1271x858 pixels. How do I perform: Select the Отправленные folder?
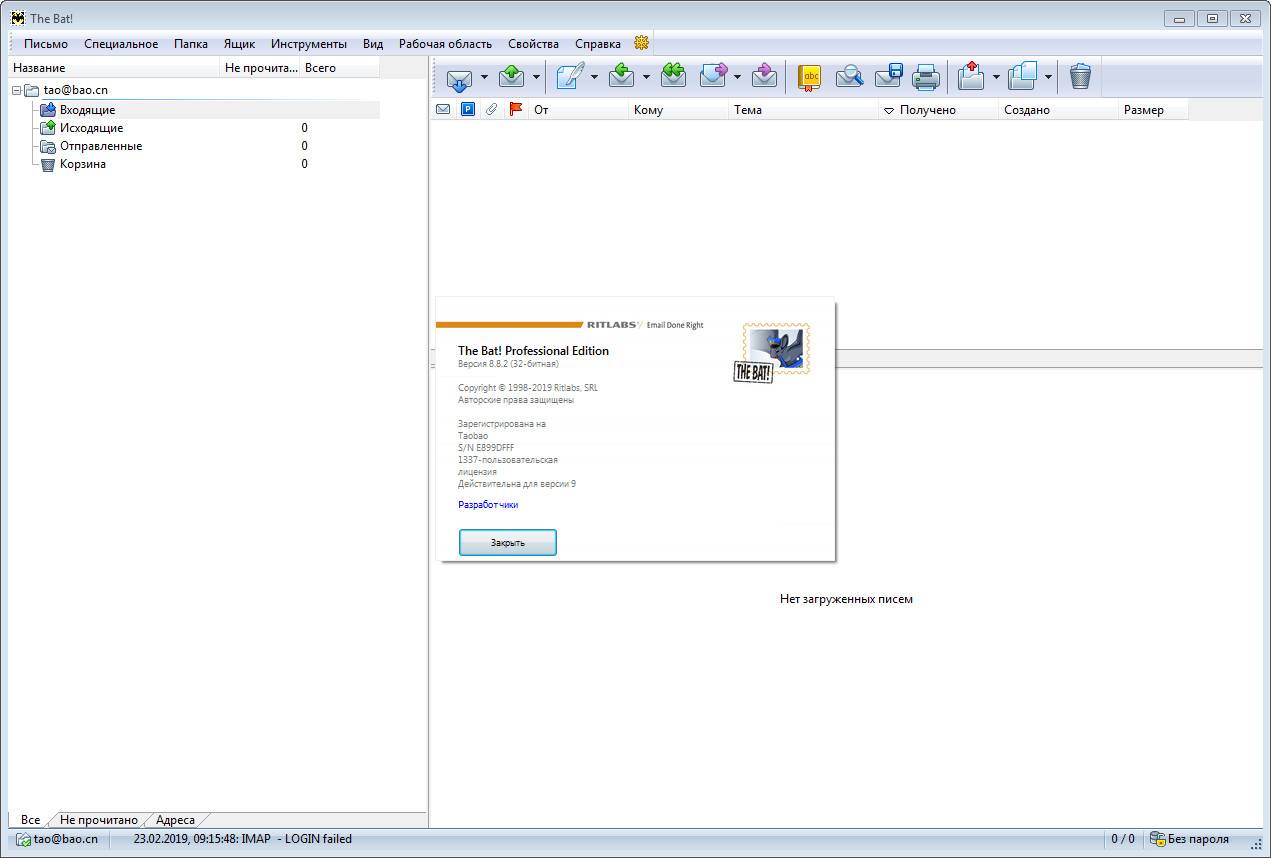click(x=101, y=146)
